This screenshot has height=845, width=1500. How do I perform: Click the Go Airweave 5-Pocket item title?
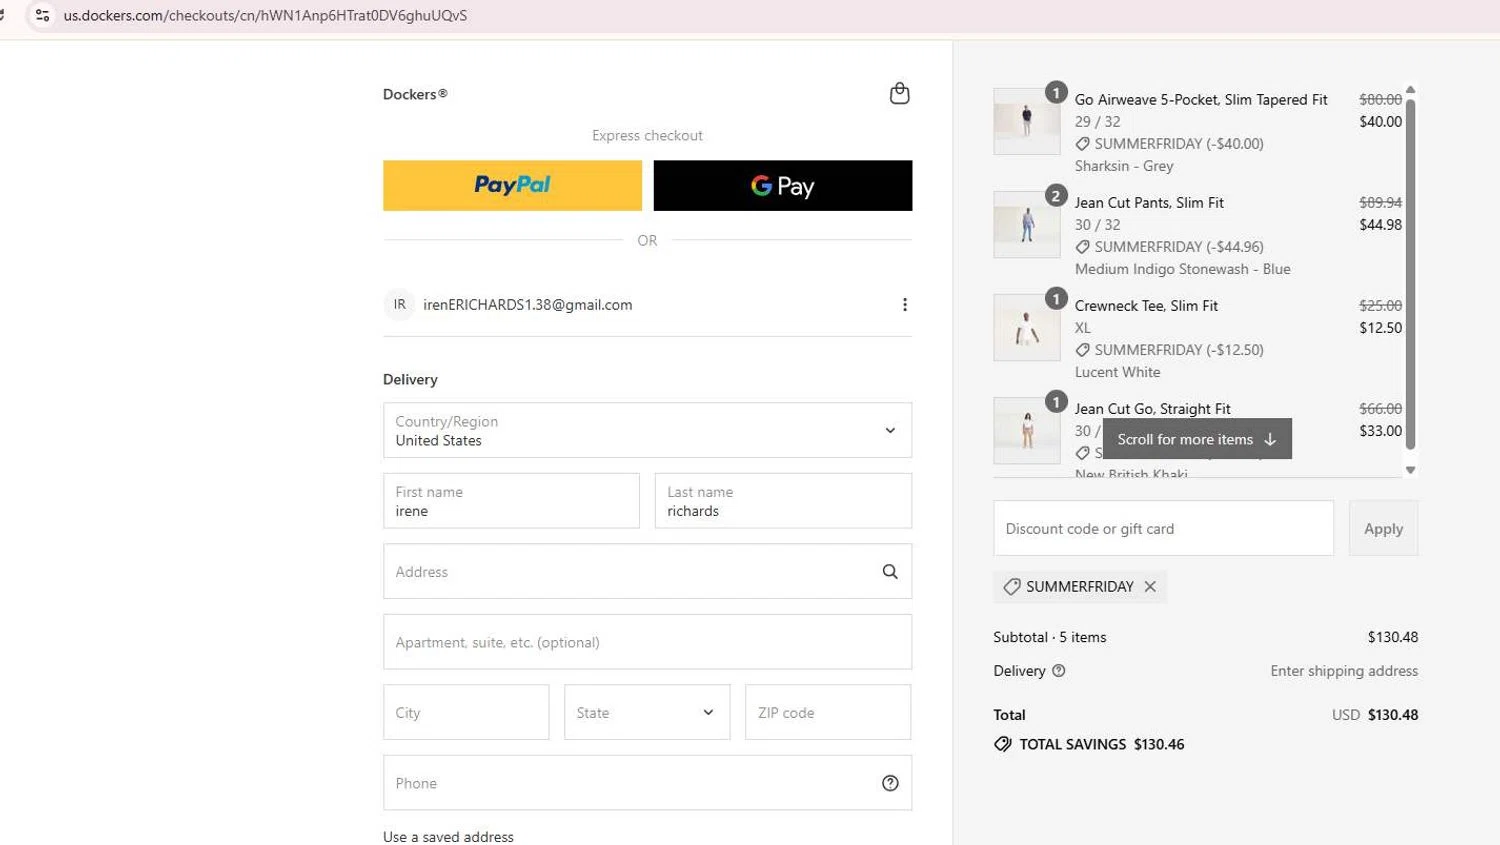[x=1201, y=100]
